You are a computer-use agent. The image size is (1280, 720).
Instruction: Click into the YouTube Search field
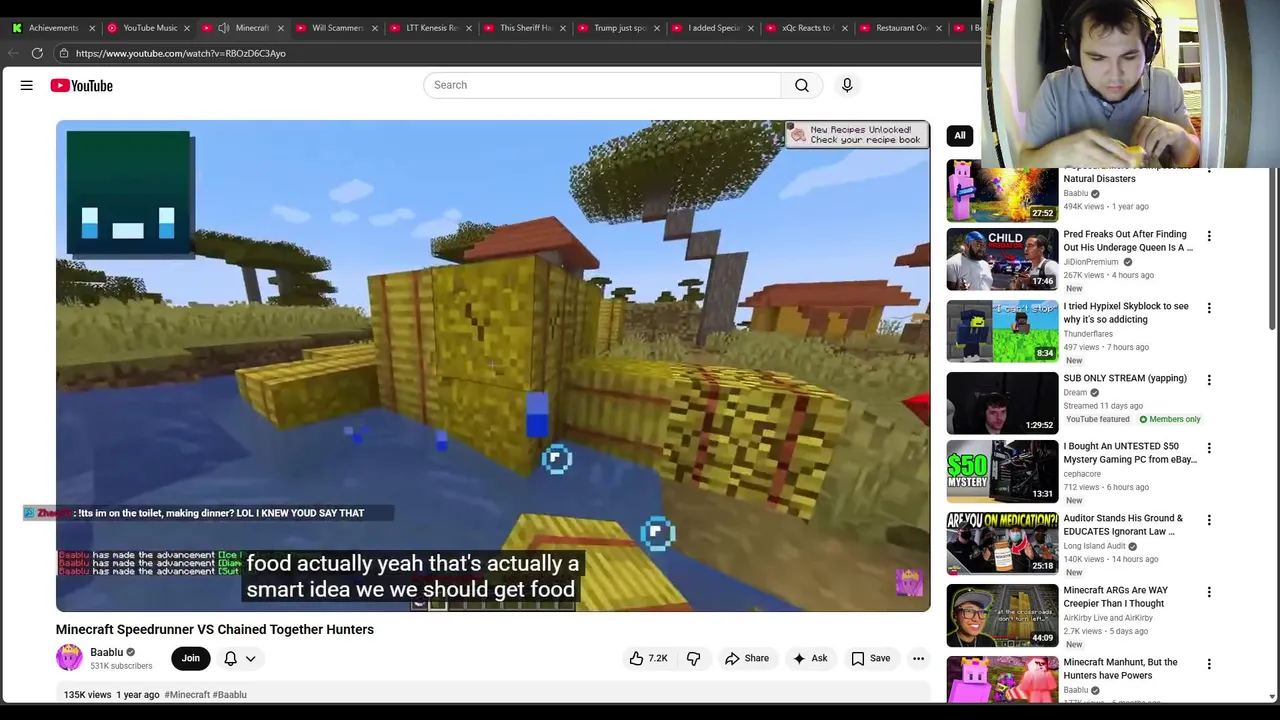(602, 85)
